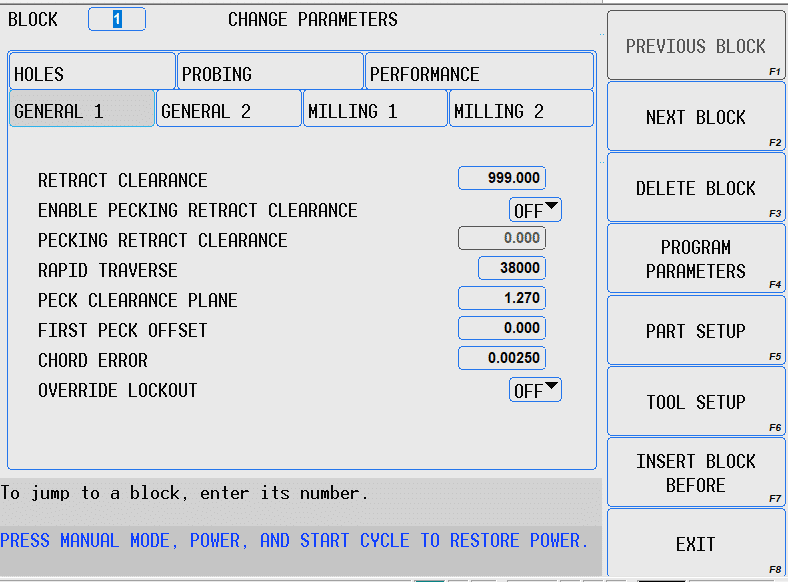788x582 pixels.
Task: Select the Milling 2 tab
Action: click(x=521, y=110)
